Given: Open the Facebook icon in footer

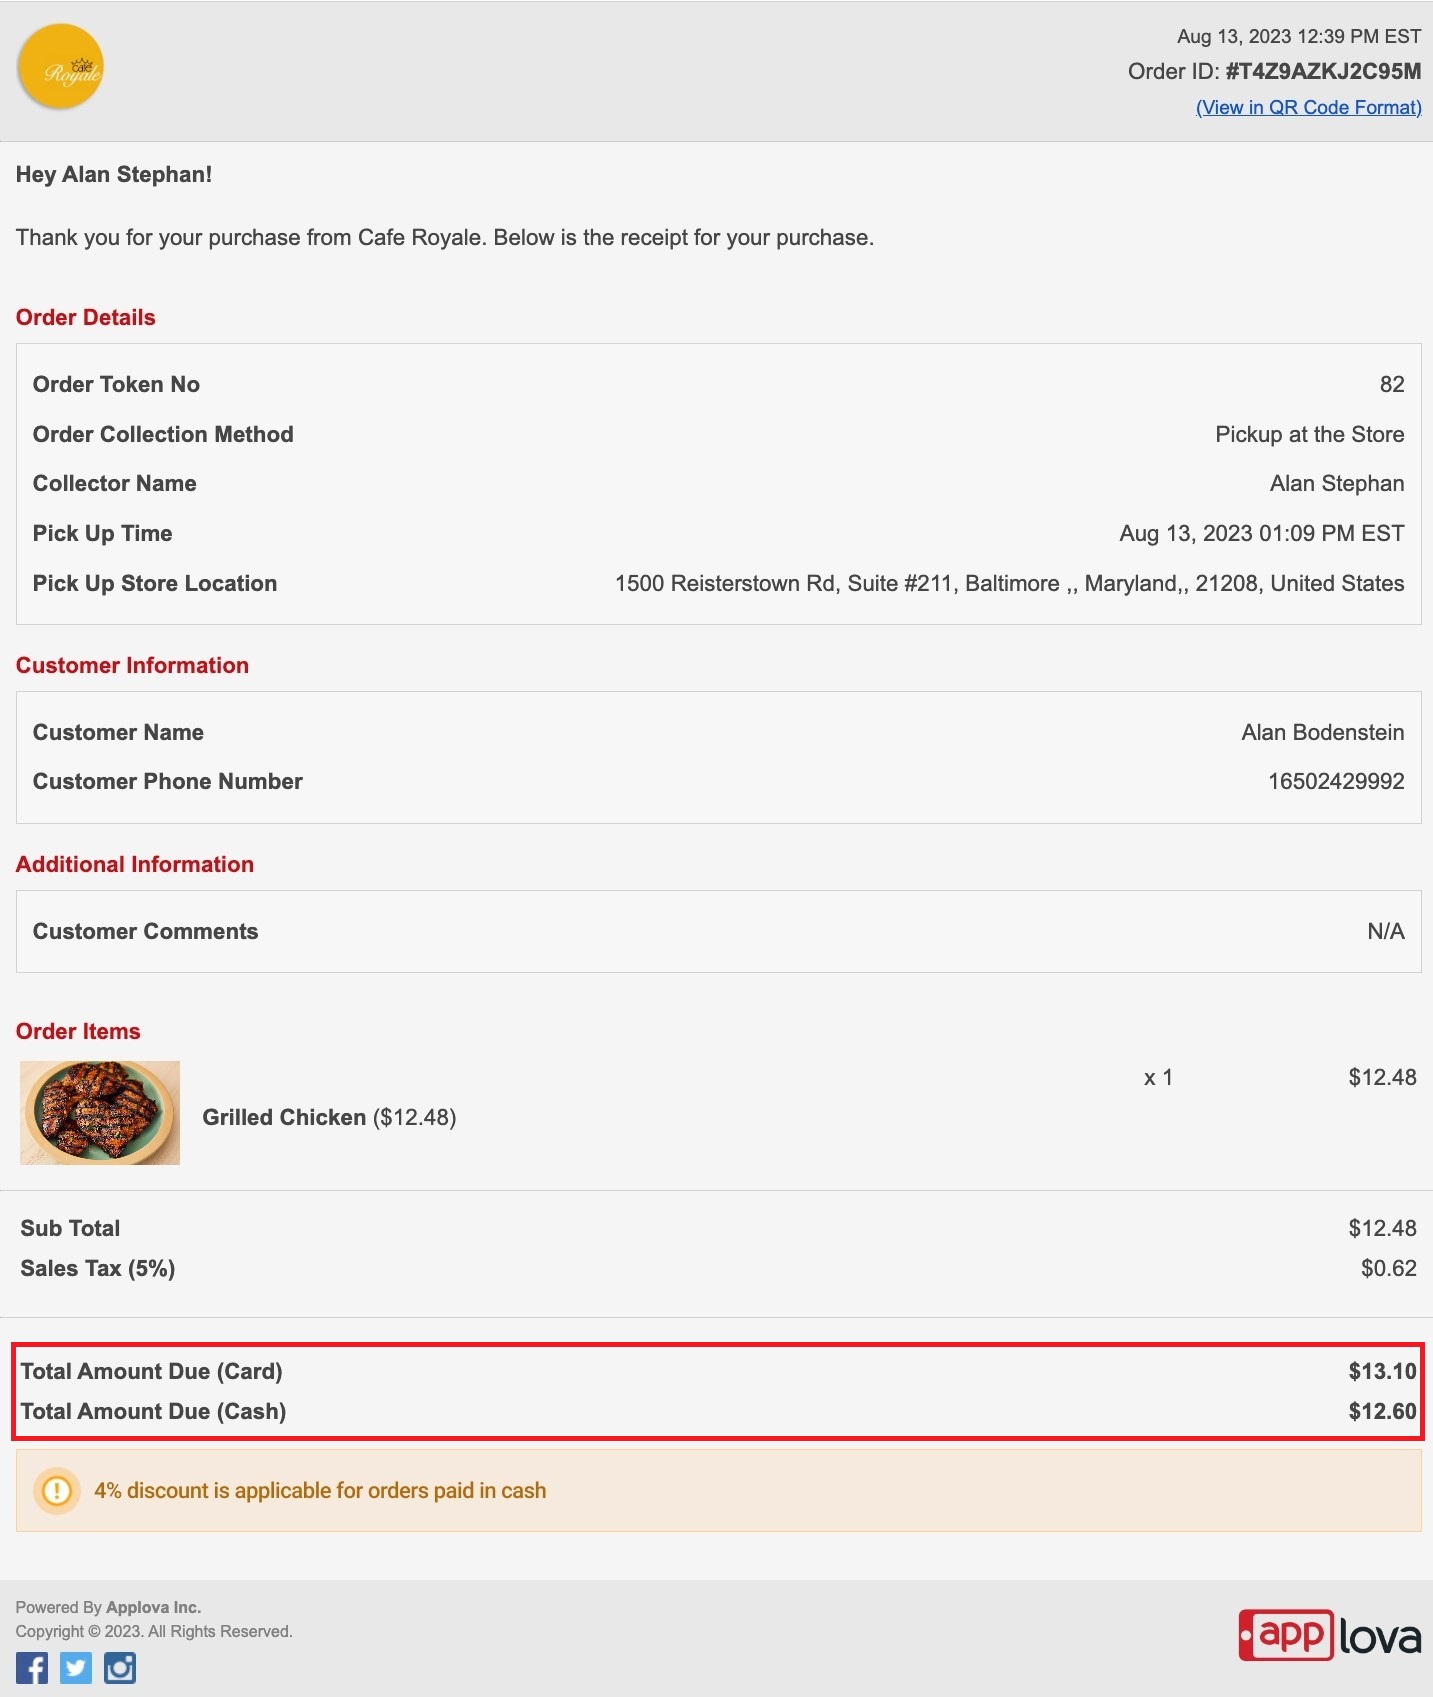Looking at the screenshot, I should click(32, 1668).
